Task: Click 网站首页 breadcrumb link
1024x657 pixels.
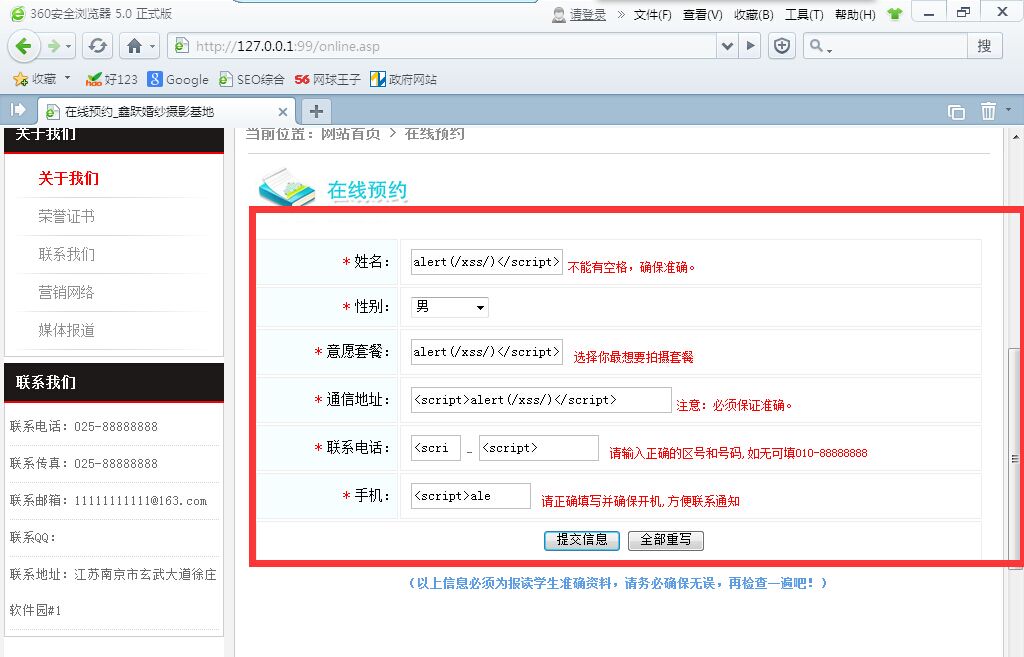Action: 351,134
